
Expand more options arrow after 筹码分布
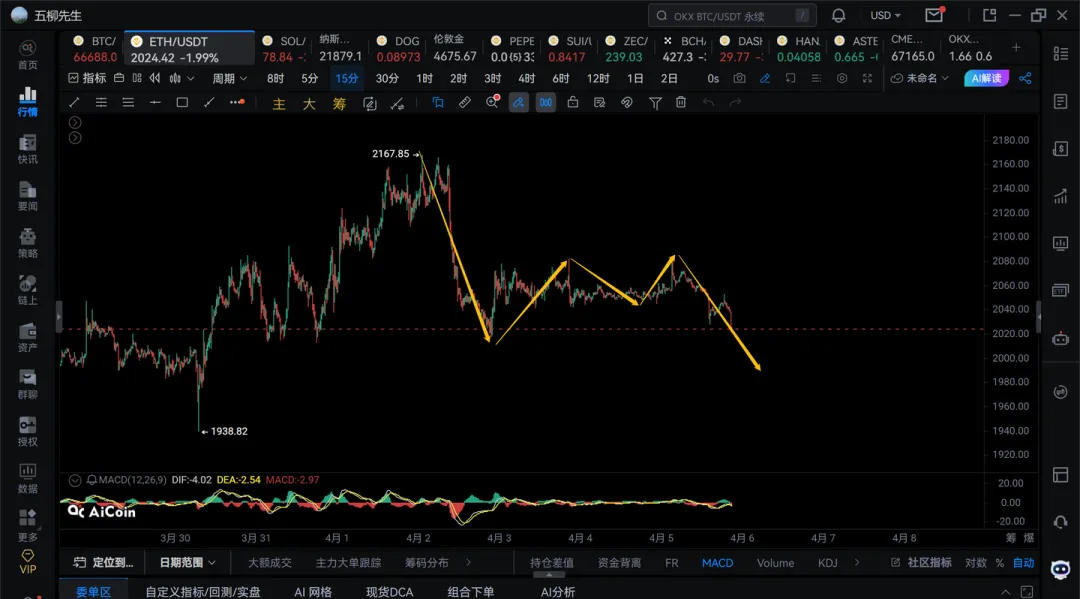coord(468,563)
